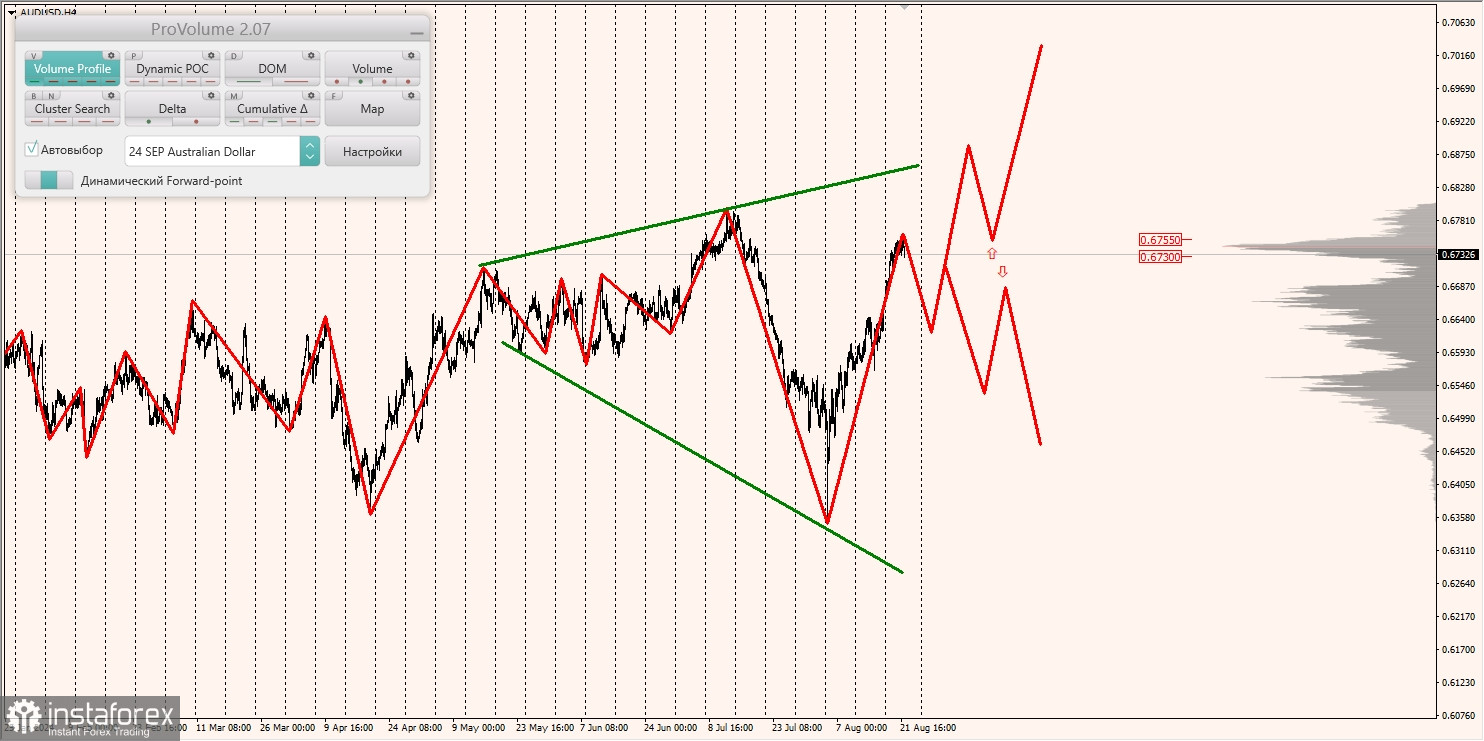Toggle the Dynamic POC module

(x=172, y=68)
